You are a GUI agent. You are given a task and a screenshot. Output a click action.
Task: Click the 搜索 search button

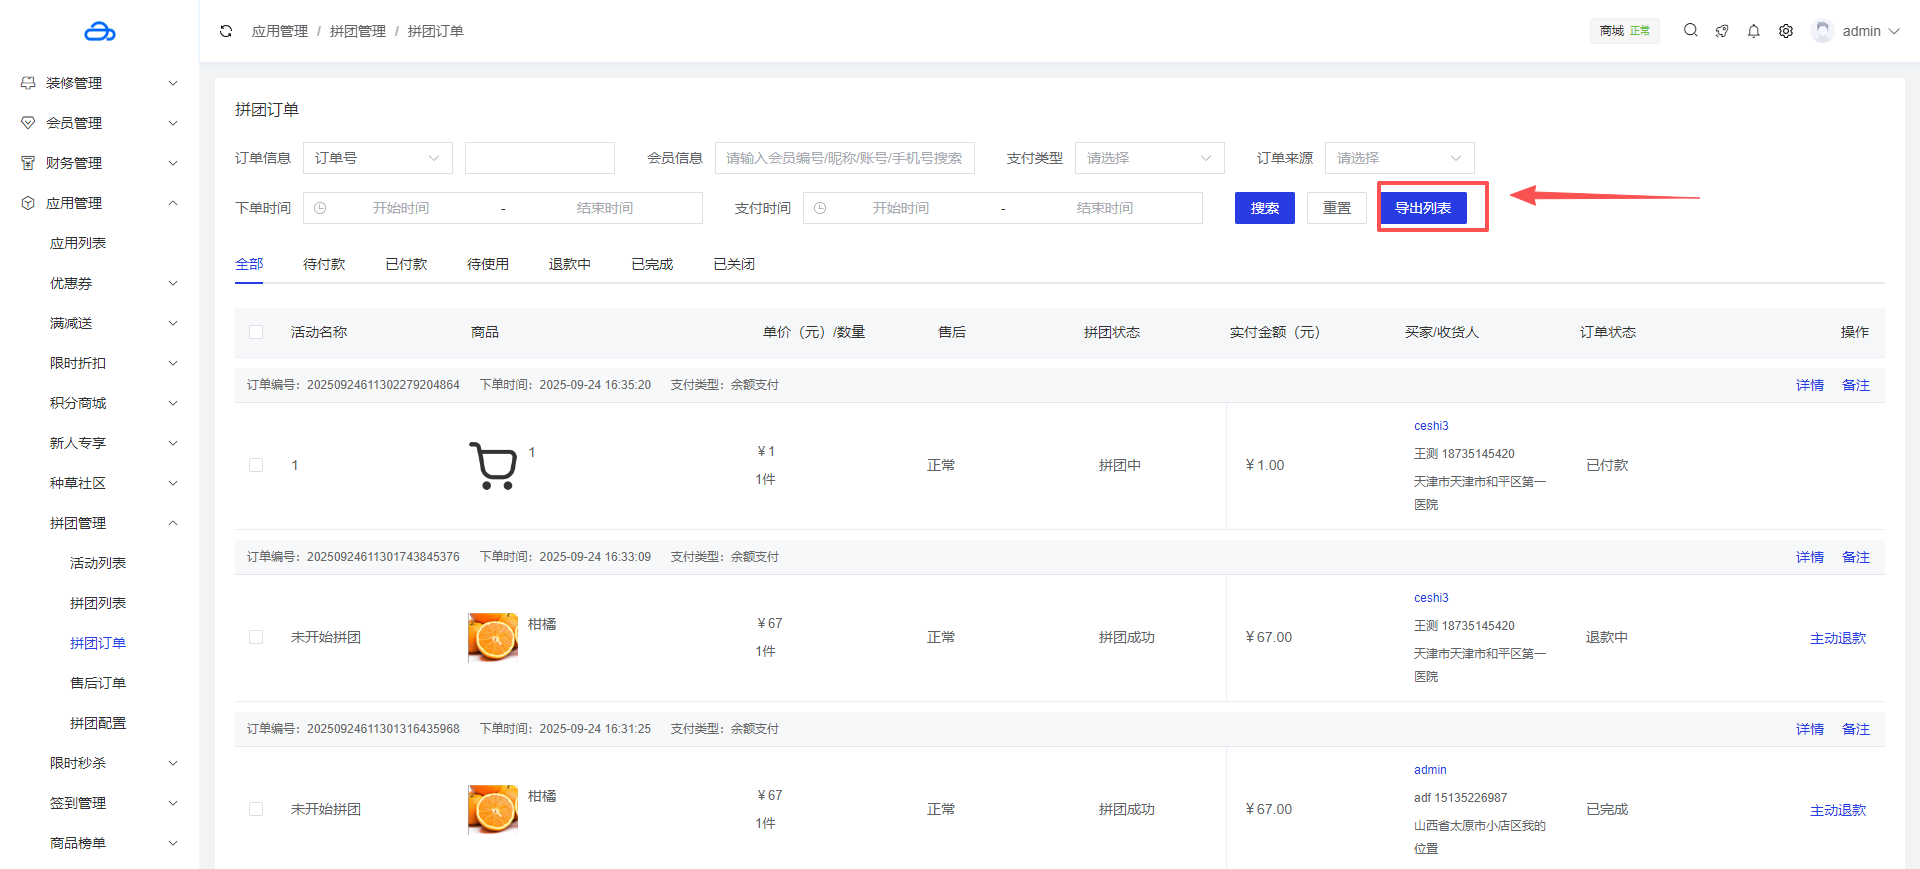[x=1264, y=208]
